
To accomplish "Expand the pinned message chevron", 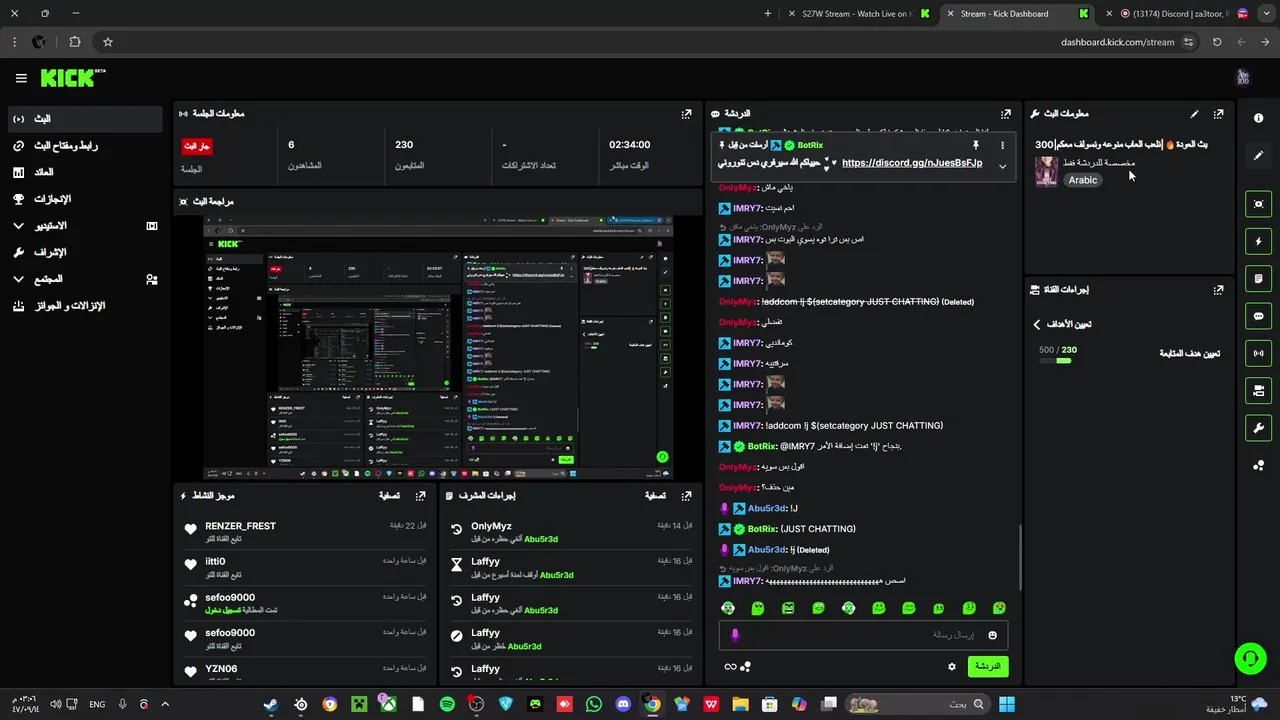I will click(x=1002, y=166).
